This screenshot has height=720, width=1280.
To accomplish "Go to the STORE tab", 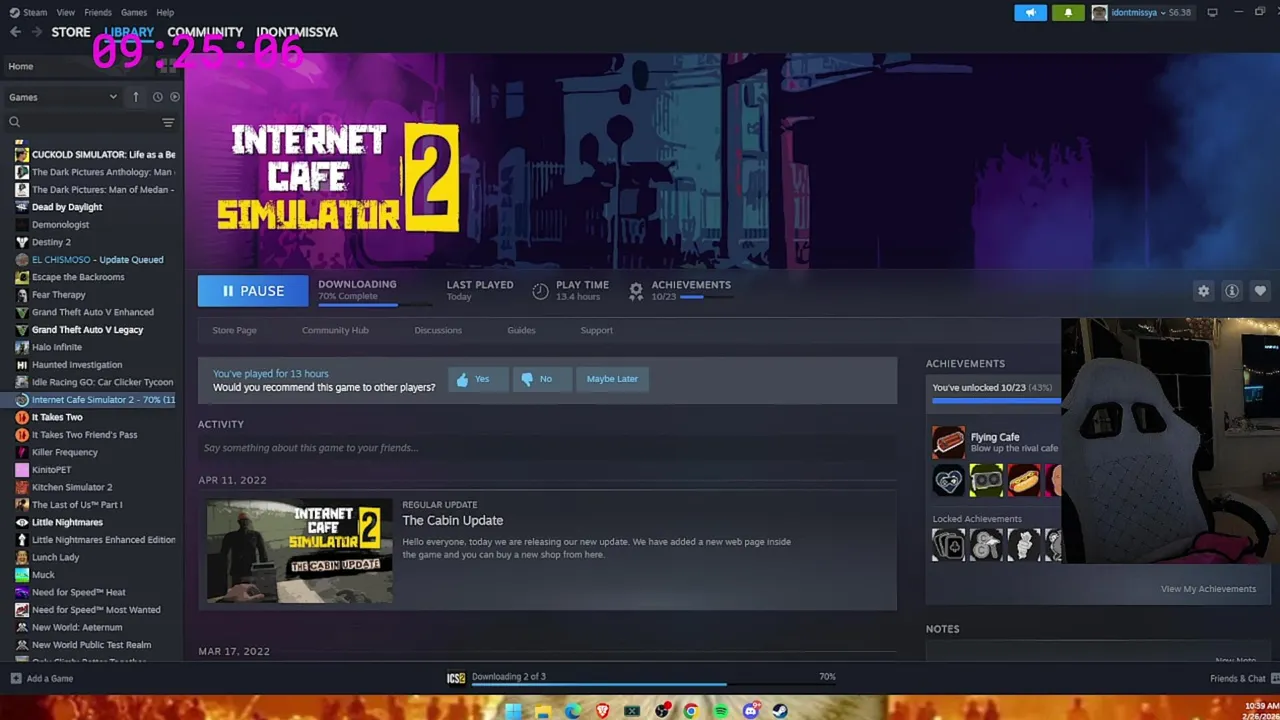I will pos(71,32).
